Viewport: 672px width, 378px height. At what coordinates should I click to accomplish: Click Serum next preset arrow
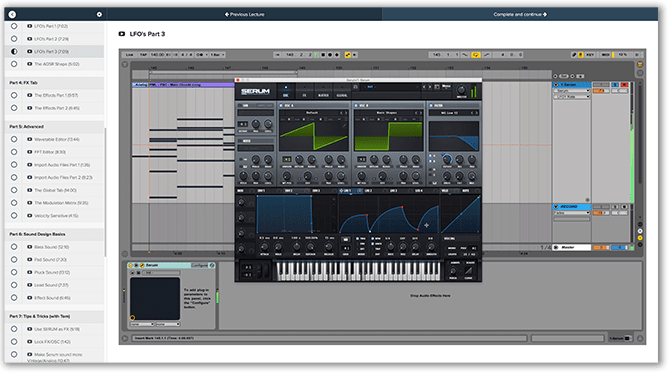430,87
